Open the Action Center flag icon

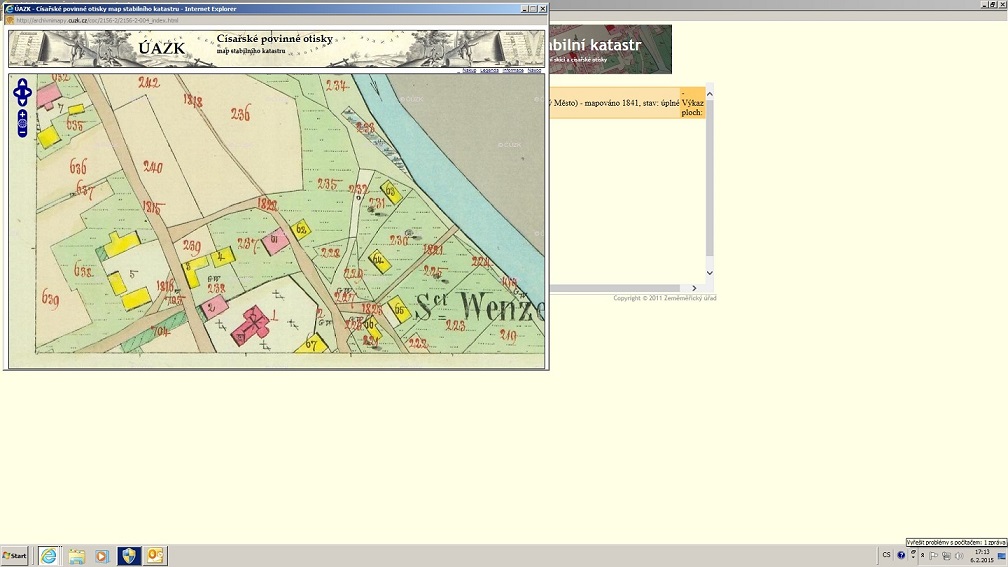[933, 555]
